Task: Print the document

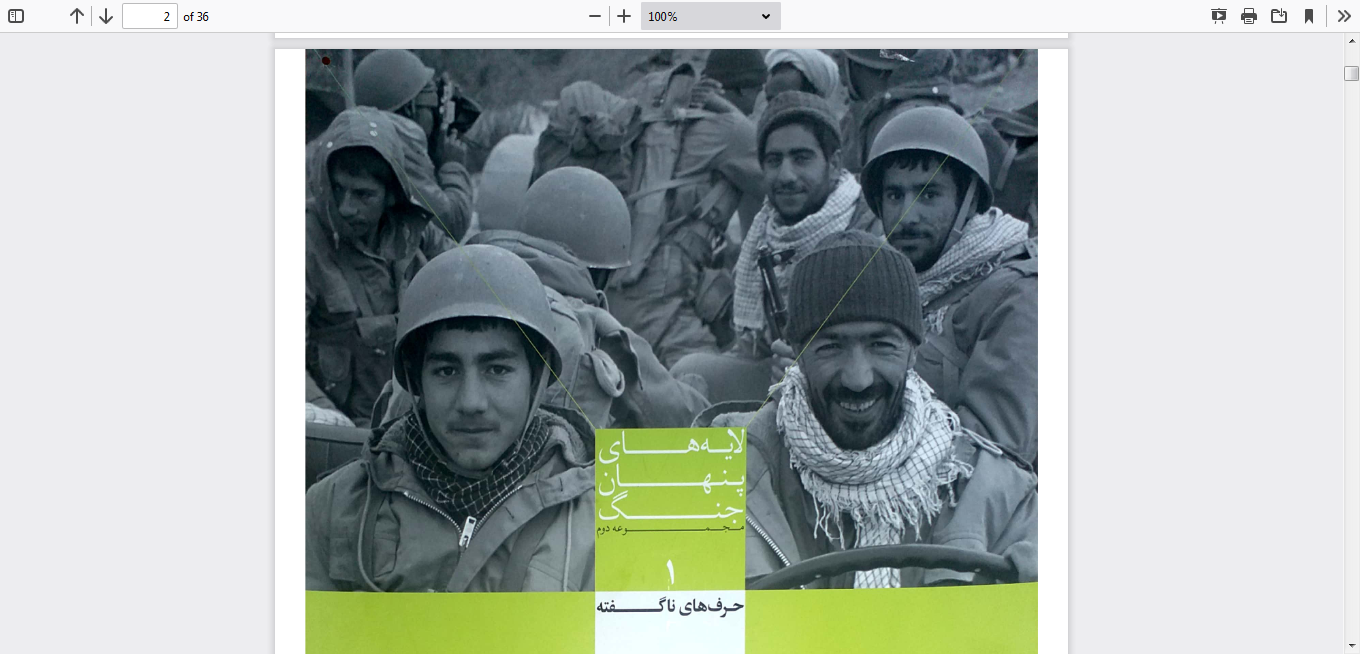Action: [1249, 16]
